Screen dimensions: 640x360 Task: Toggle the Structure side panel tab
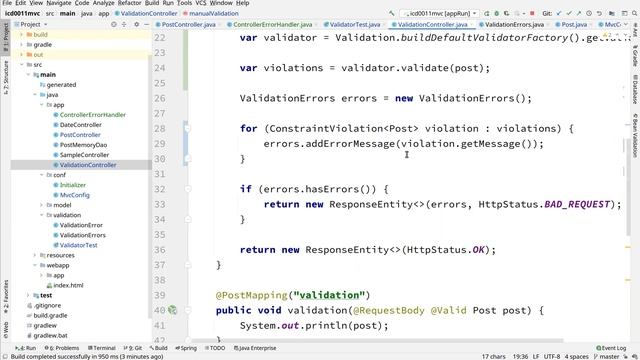coord(6,78)
